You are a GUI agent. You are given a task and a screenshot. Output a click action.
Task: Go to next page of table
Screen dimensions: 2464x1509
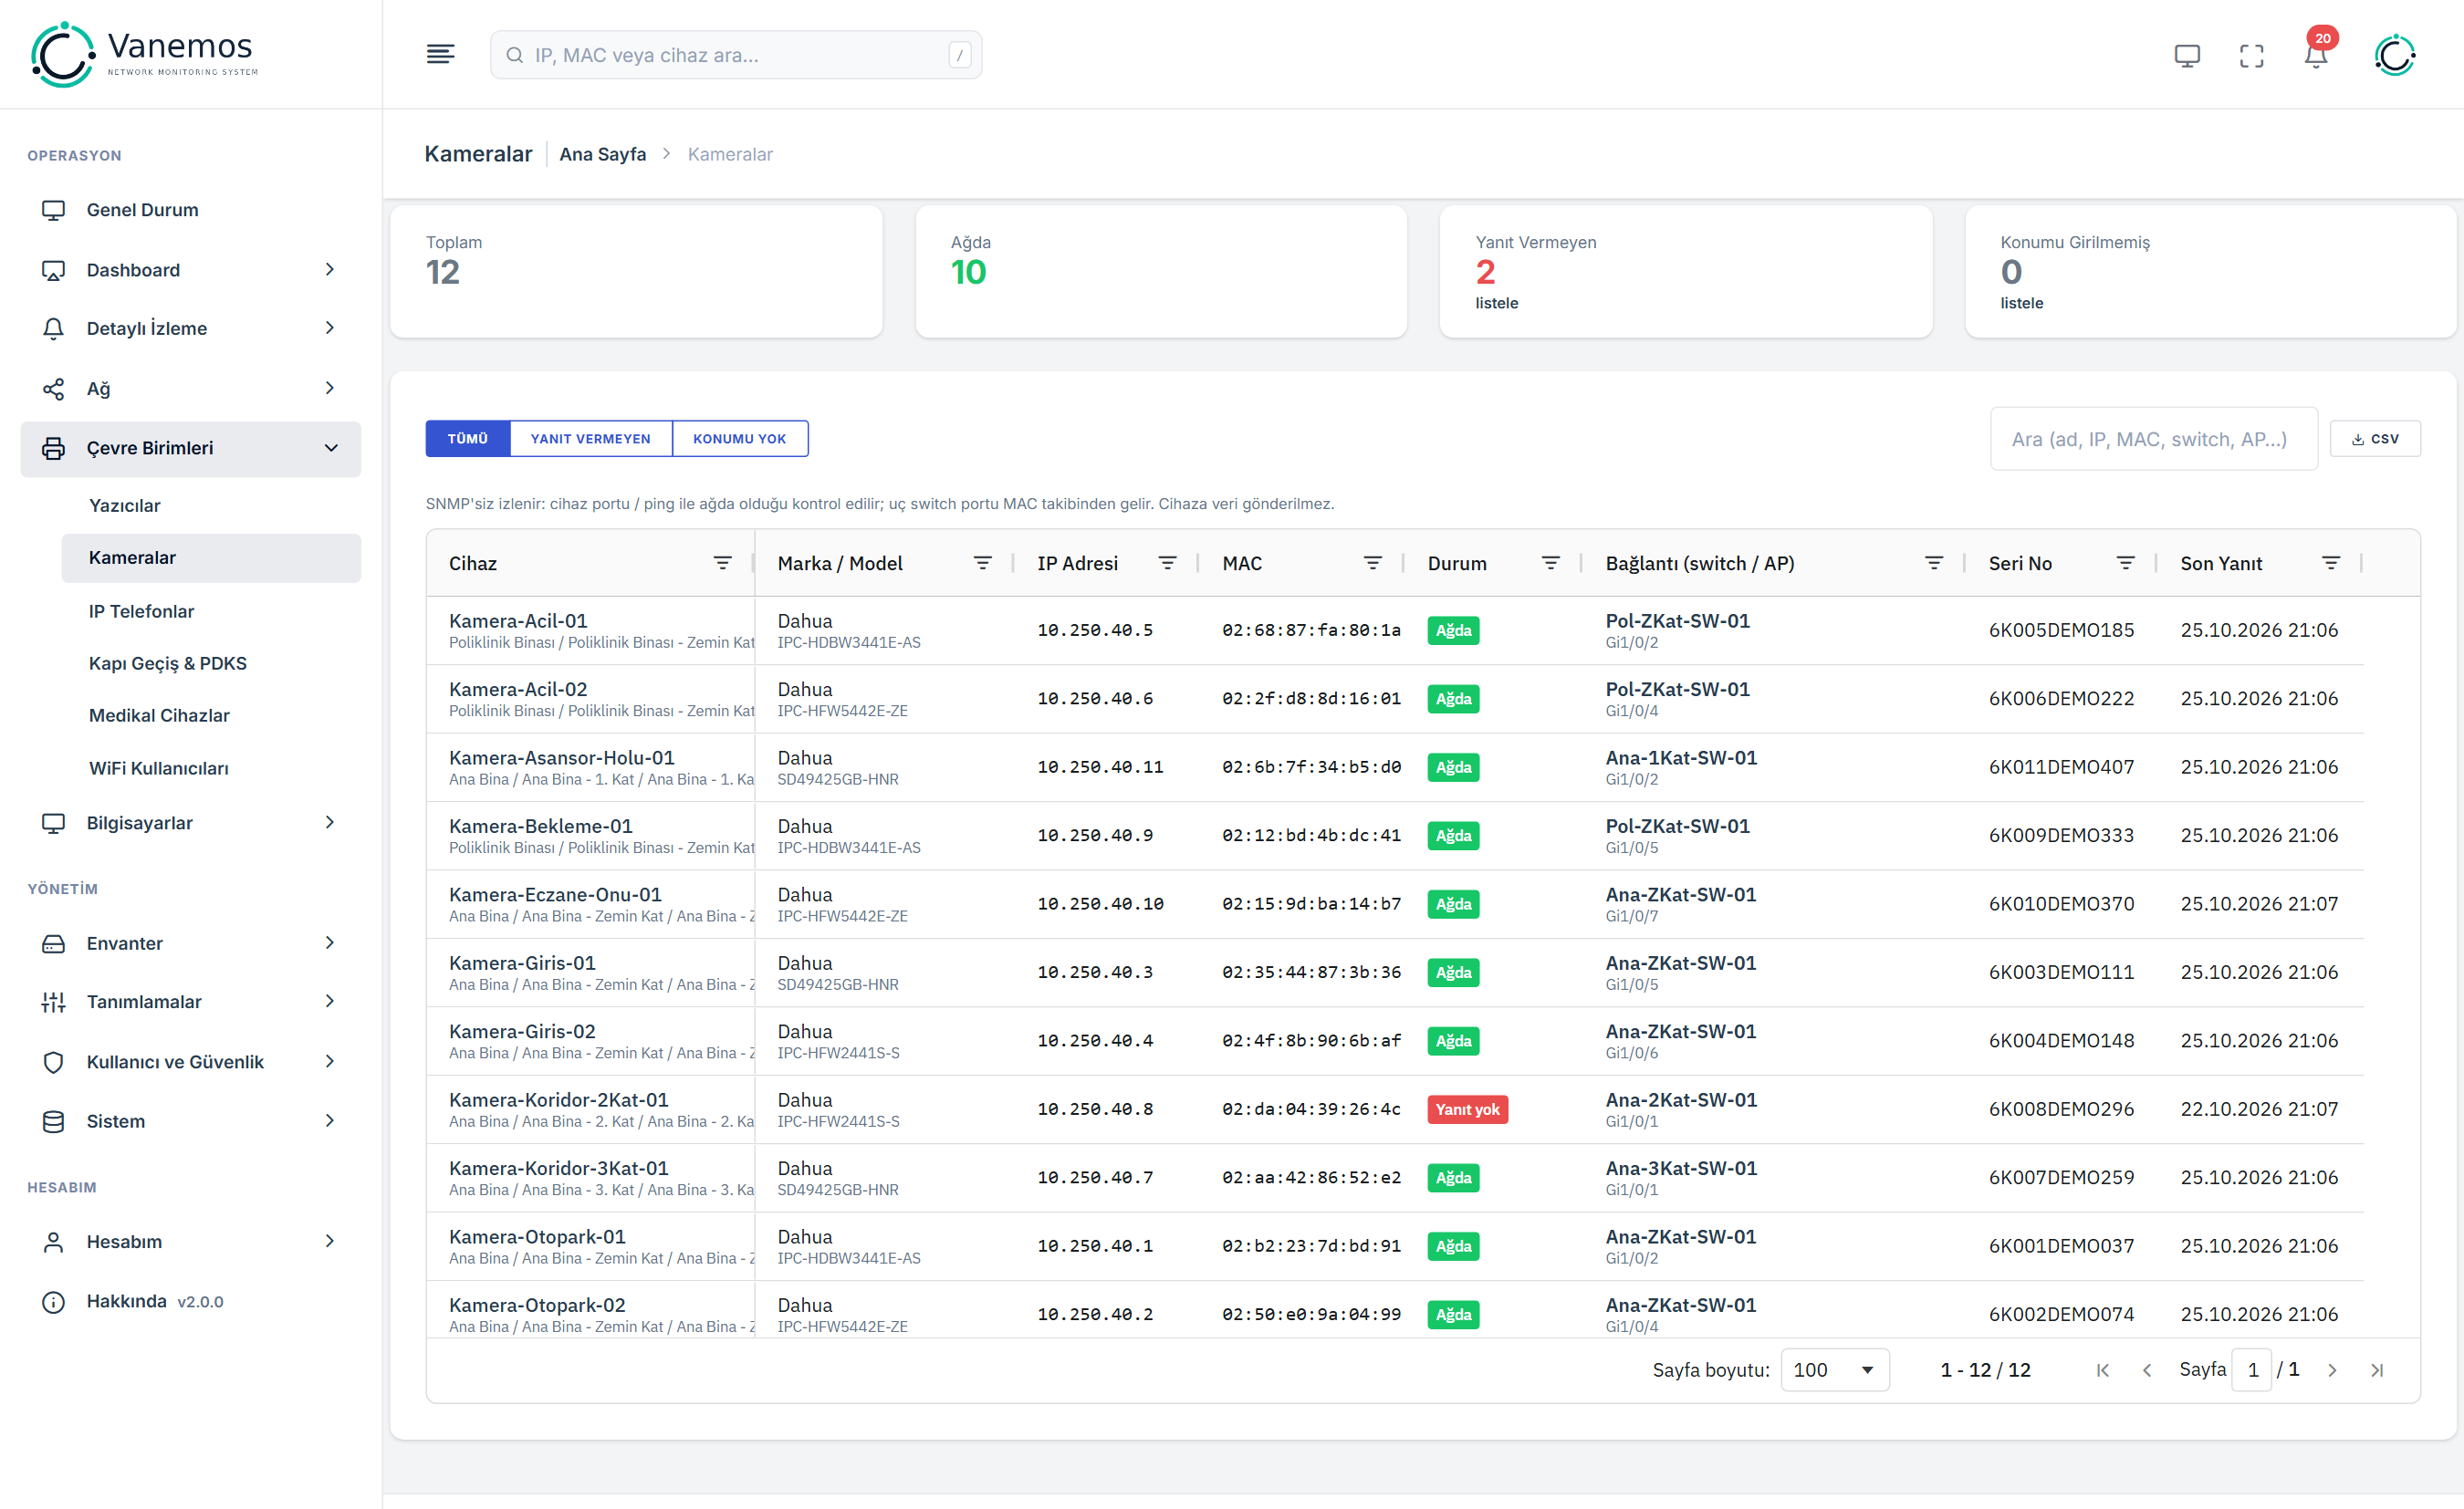point(2331,1370)
